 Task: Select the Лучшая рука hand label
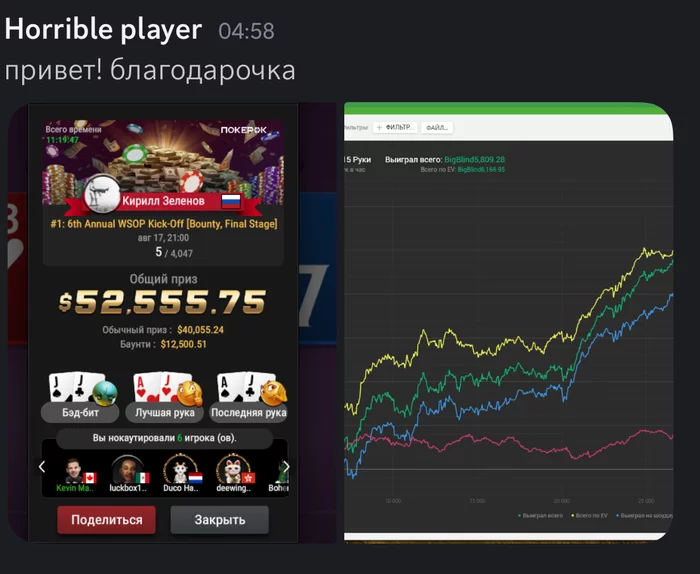click(165, 412)
